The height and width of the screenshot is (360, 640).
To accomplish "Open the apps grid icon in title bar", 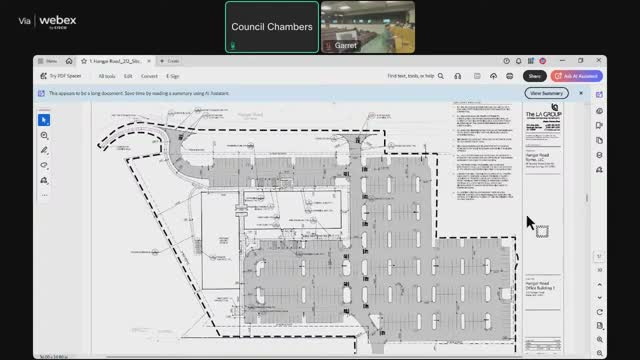I will tap(531, 61).
